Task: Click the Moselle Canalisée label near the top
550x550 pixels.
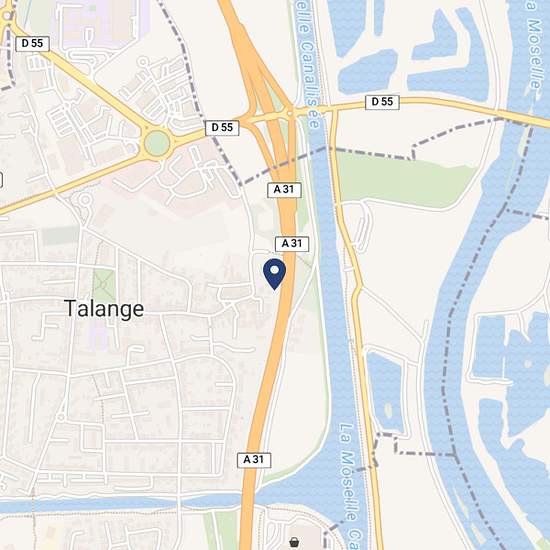Action: click(309, 65)
